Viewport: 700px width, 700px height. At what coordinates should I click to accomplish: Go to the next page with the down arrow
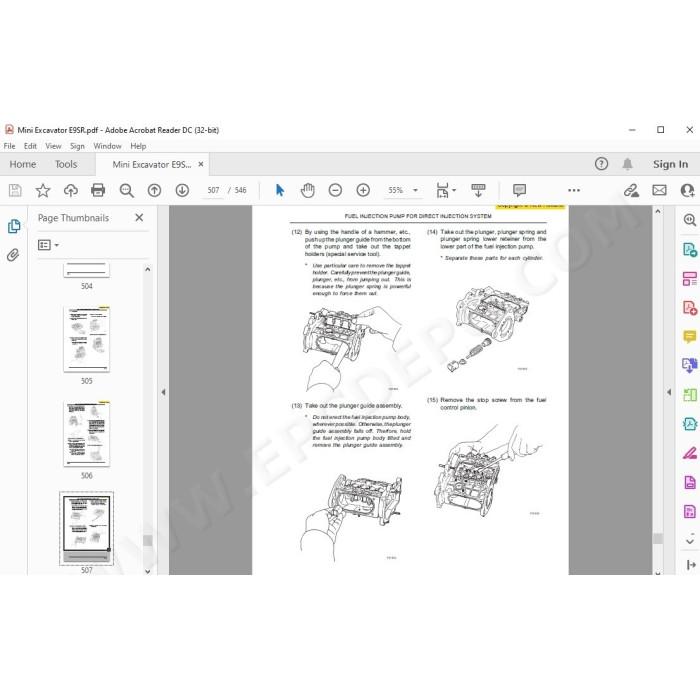[182, 191]
